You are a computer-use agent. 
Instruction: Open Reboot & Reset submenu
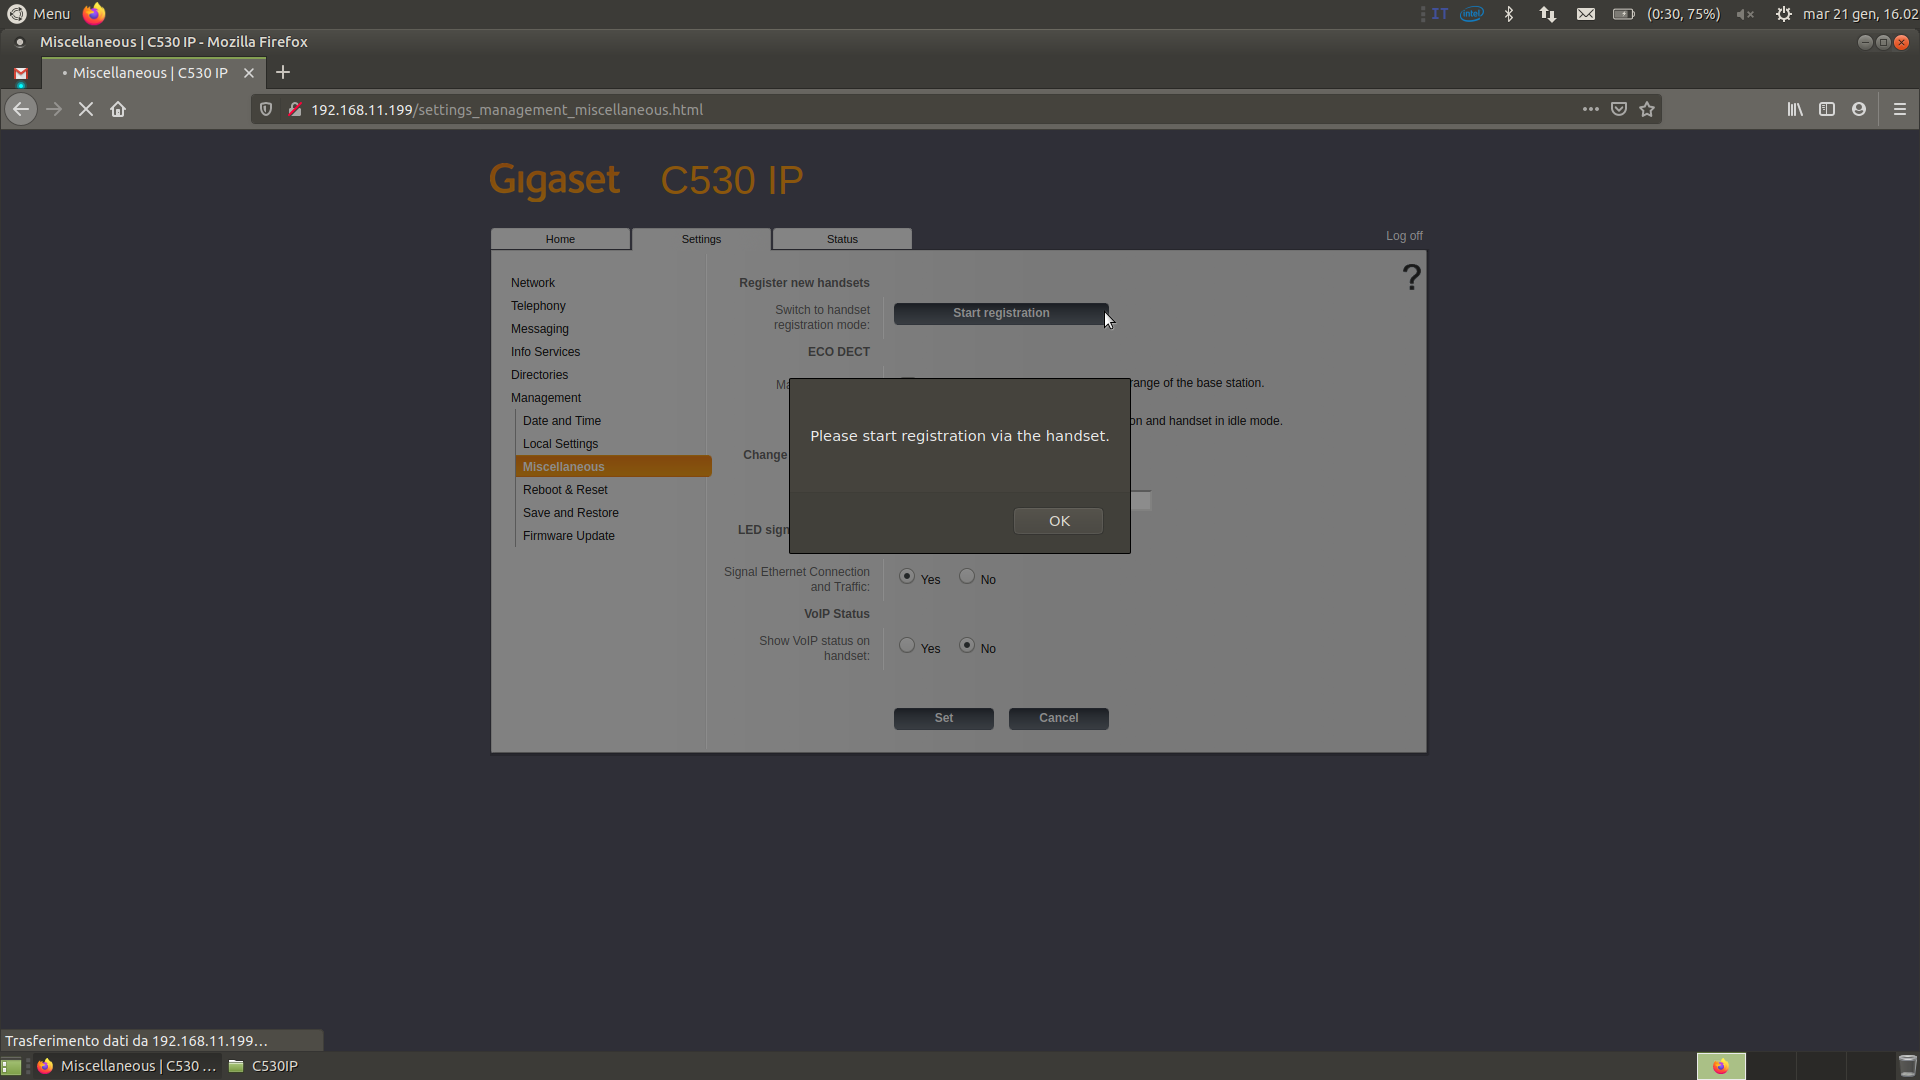coord(565,490)
